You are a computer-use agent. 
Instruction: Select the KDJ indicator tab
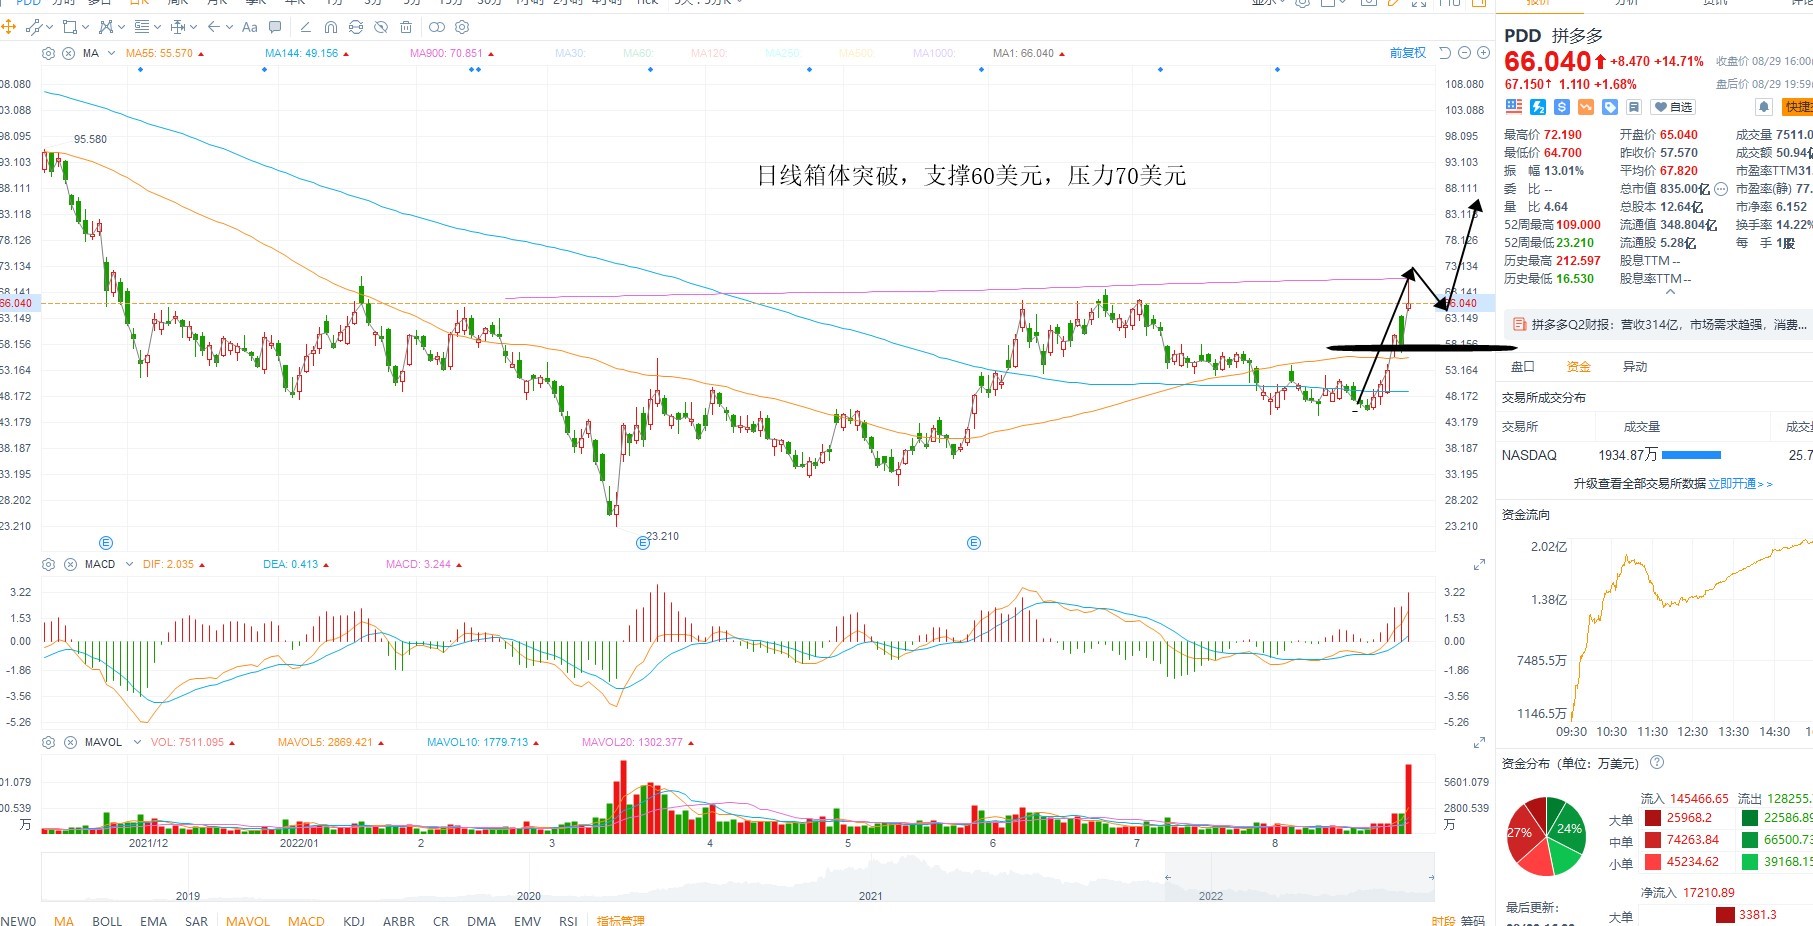[353, 920]
